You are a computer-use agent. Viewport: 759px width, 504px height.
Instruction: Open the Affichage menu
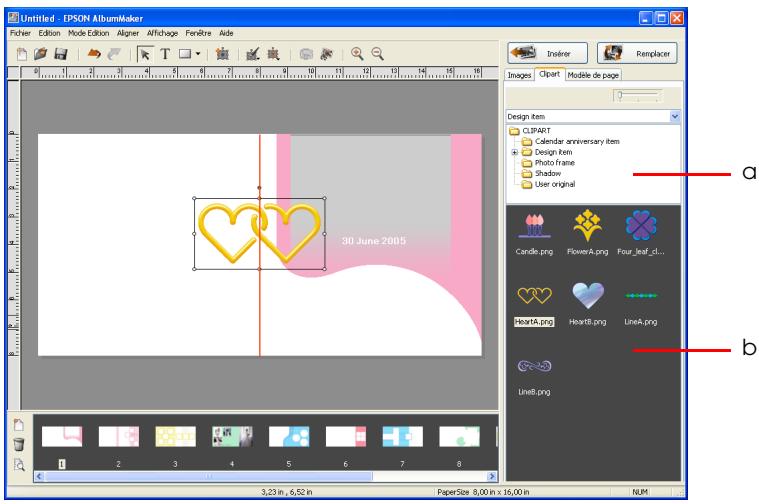163,33
